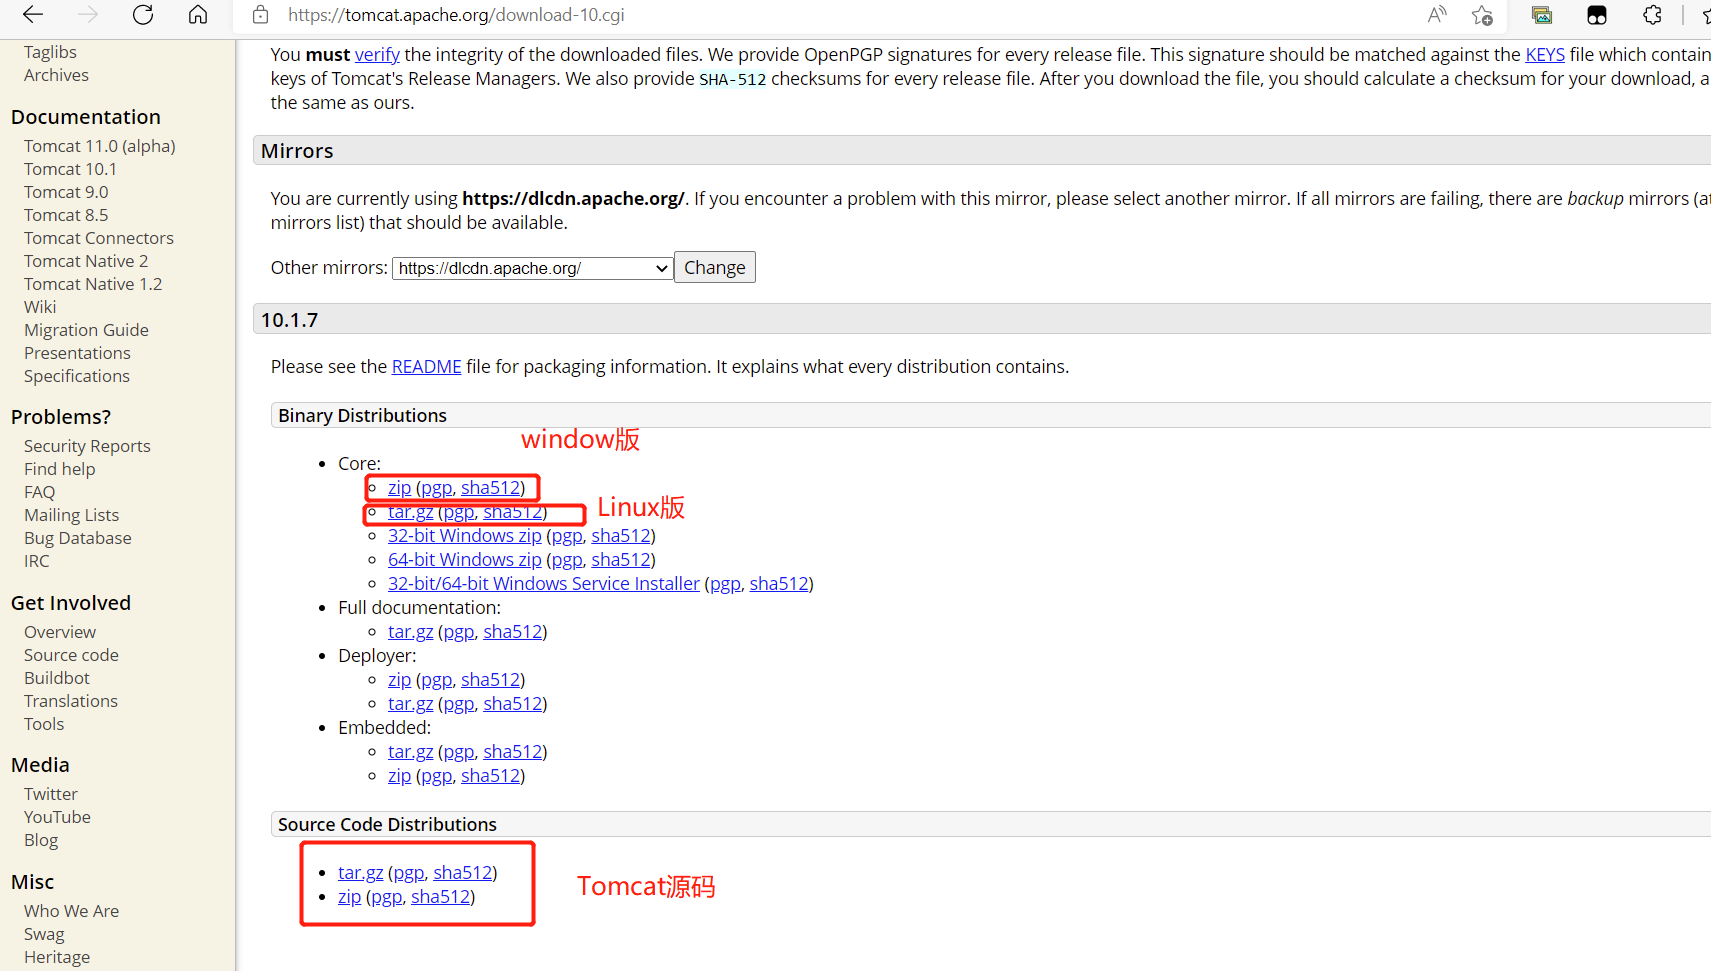
Task: Open Who We Are link
Action: (71, 911)
